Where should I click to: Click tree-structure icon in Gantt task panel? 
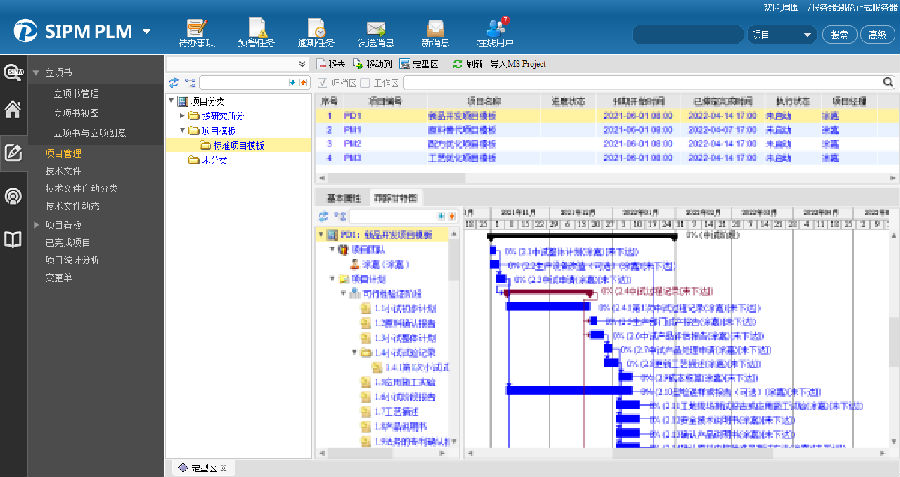coord(340,216)
